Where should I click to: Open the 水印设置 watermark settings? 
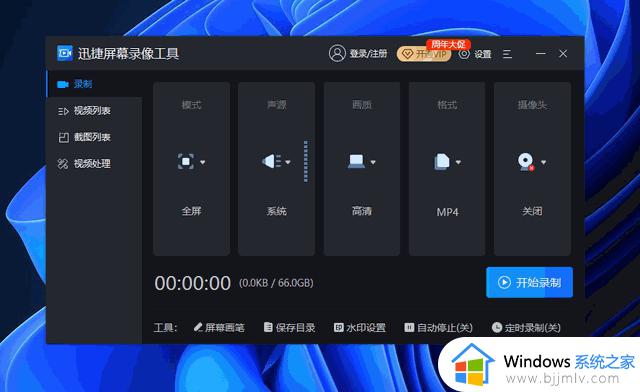pyautogui.click(x=360, y=327)
